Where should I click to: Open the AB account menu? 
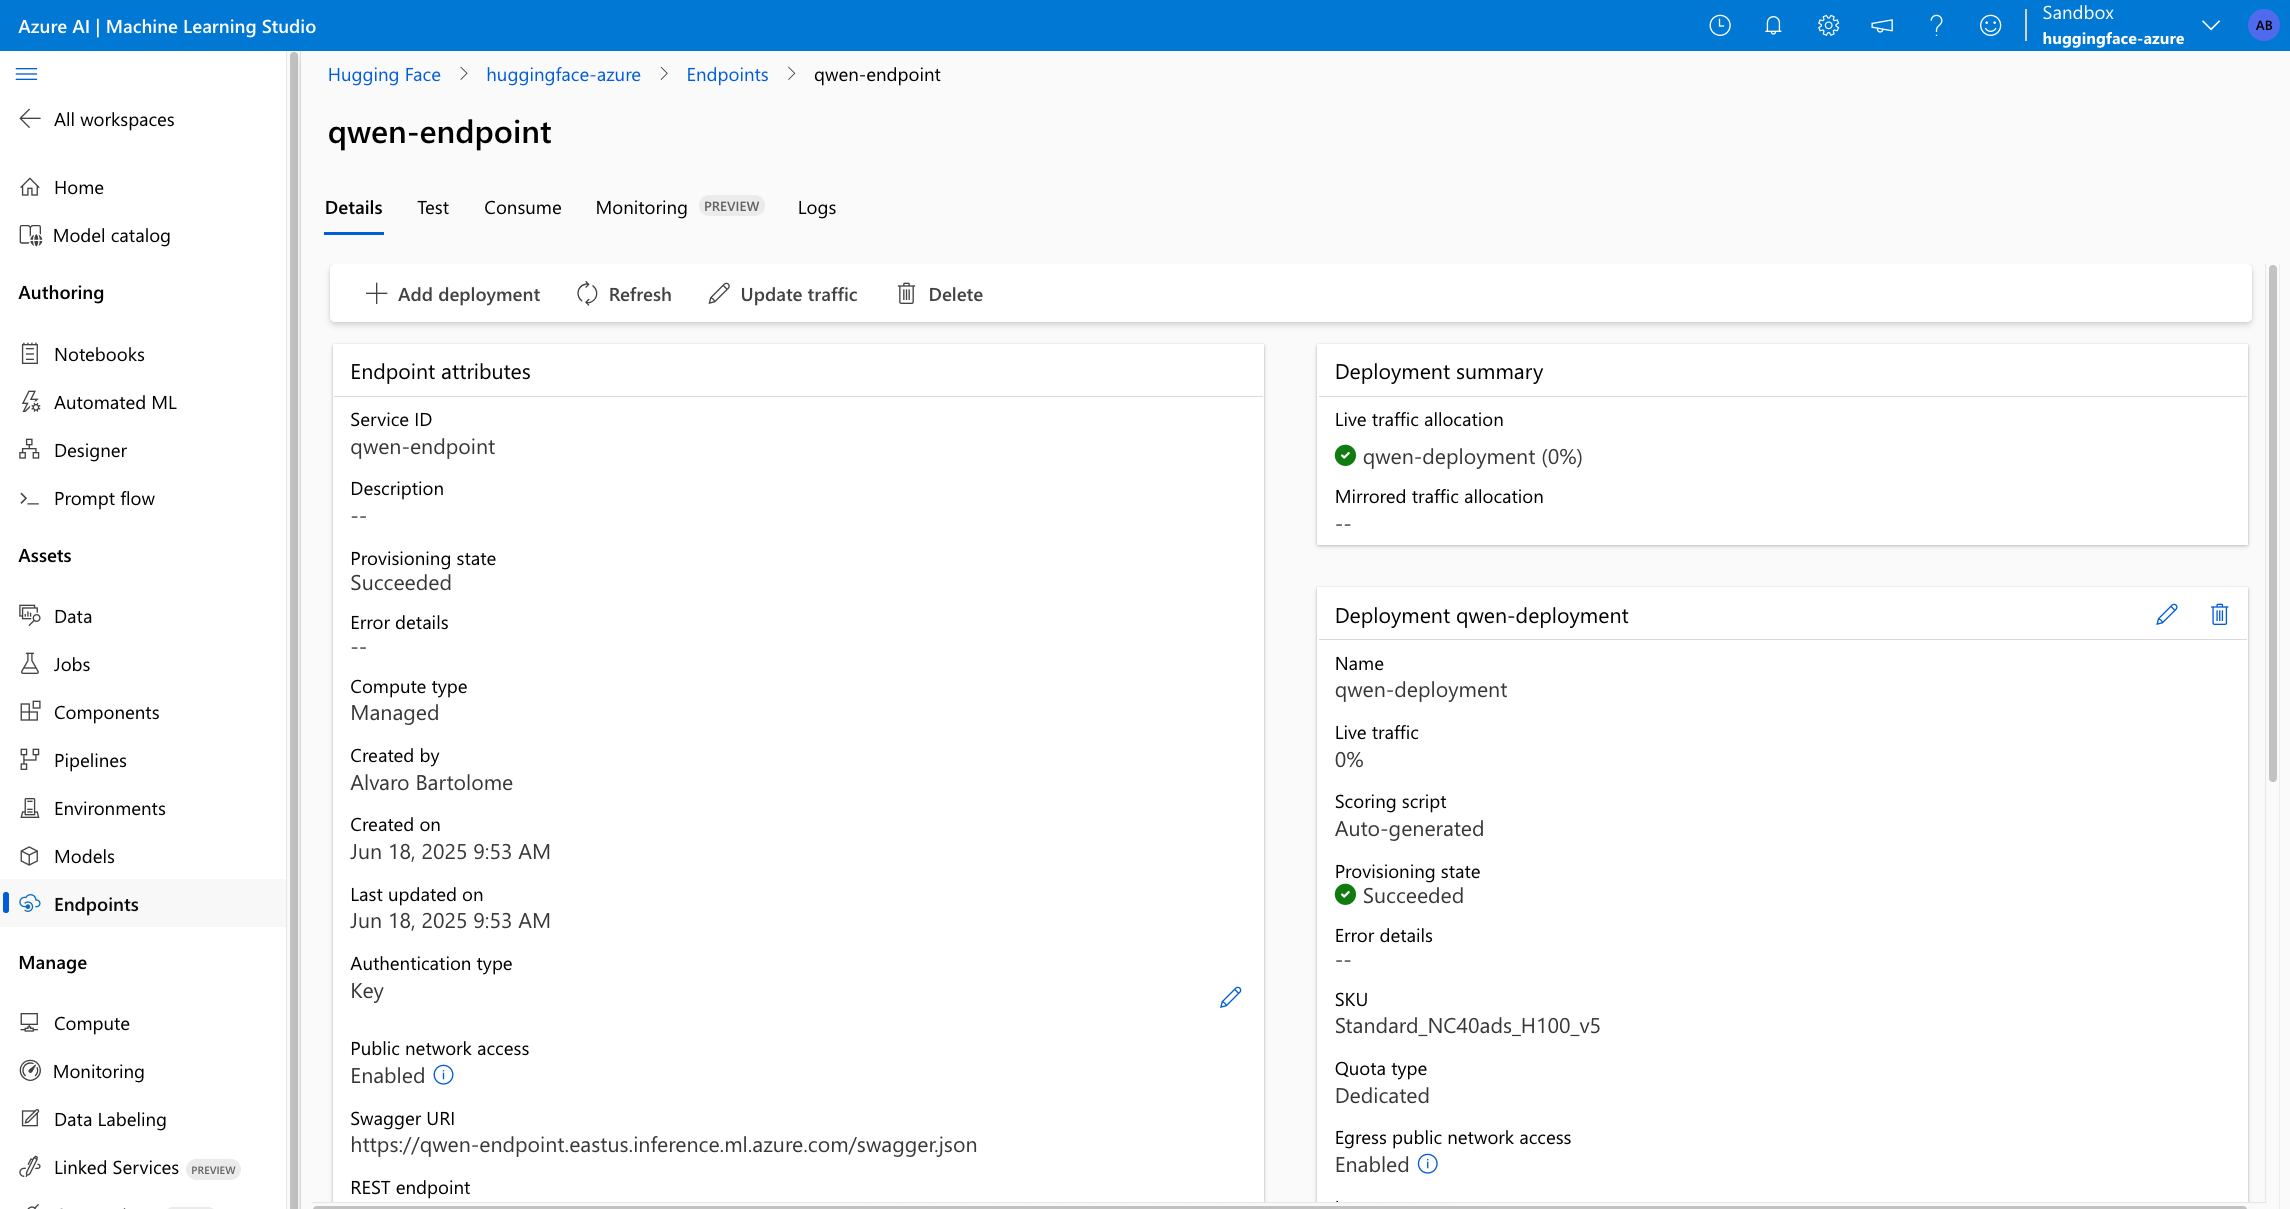2263,25
